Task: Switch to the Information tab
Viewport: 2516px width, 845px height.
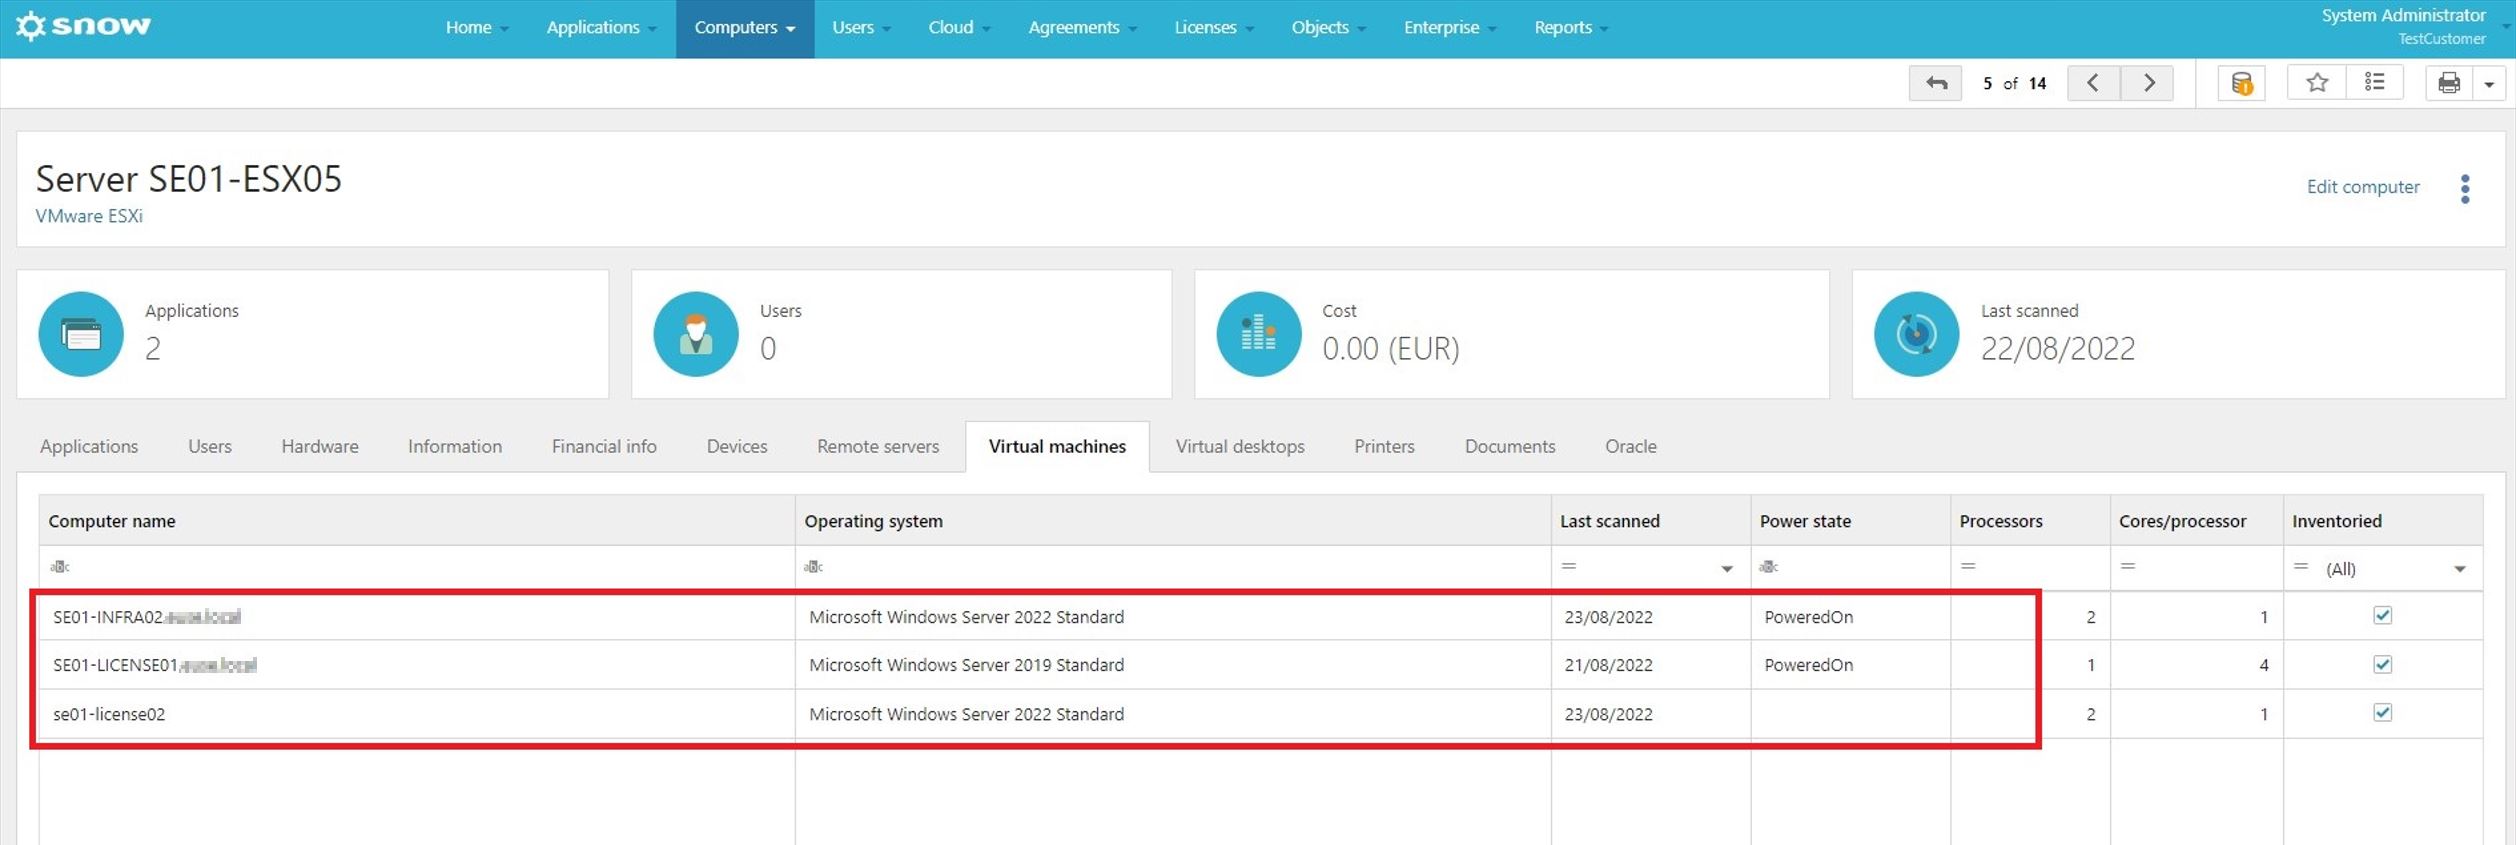Action: (455, 447)
